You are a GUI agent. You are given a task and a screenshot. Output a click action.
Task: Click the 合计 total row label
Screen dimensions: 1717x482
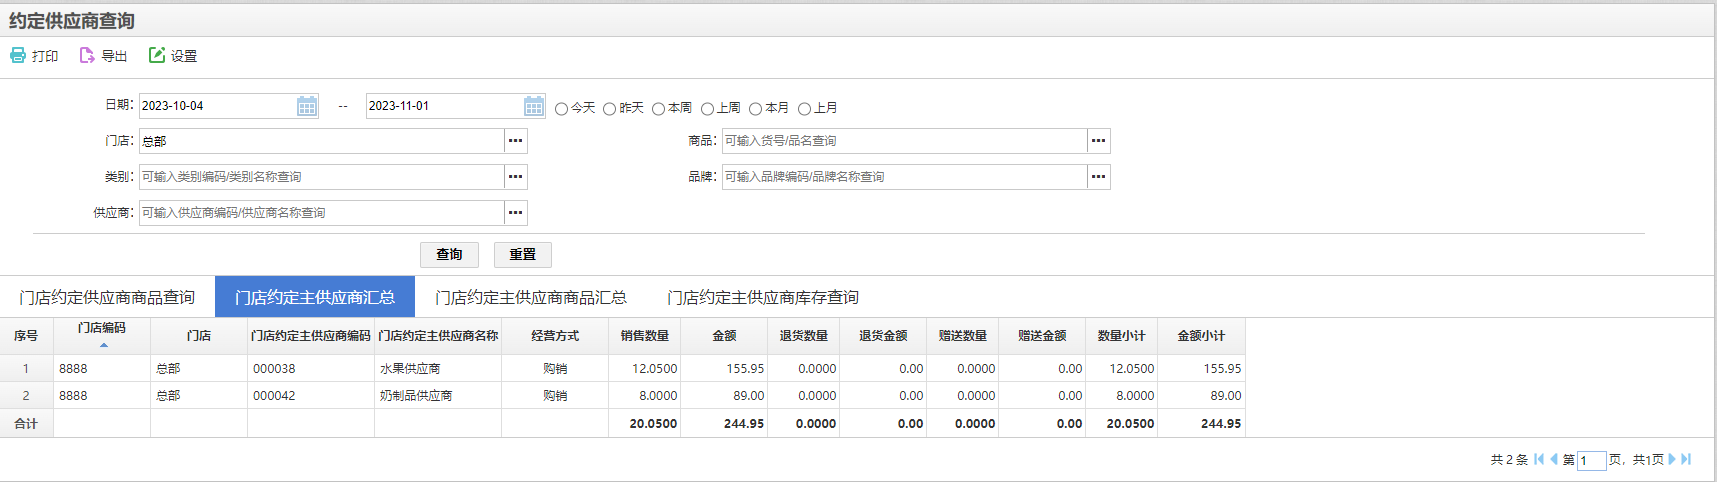[26, 424]
